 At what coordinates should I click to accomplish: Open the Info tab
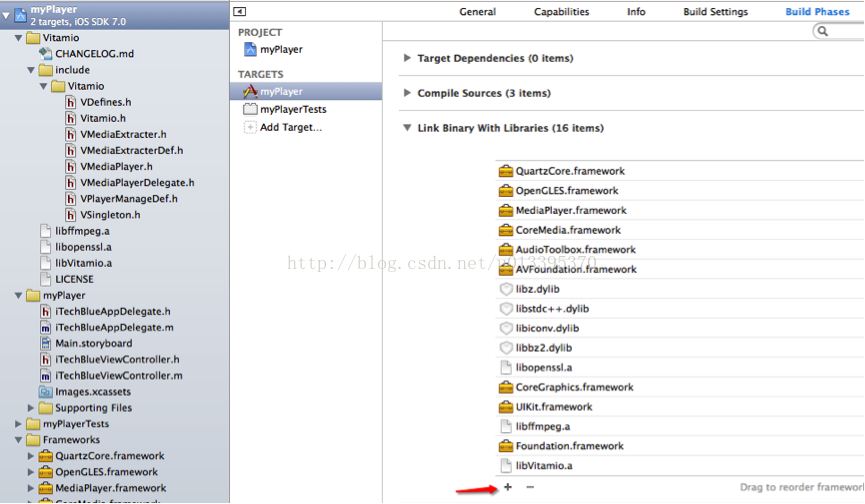(636, 12)
